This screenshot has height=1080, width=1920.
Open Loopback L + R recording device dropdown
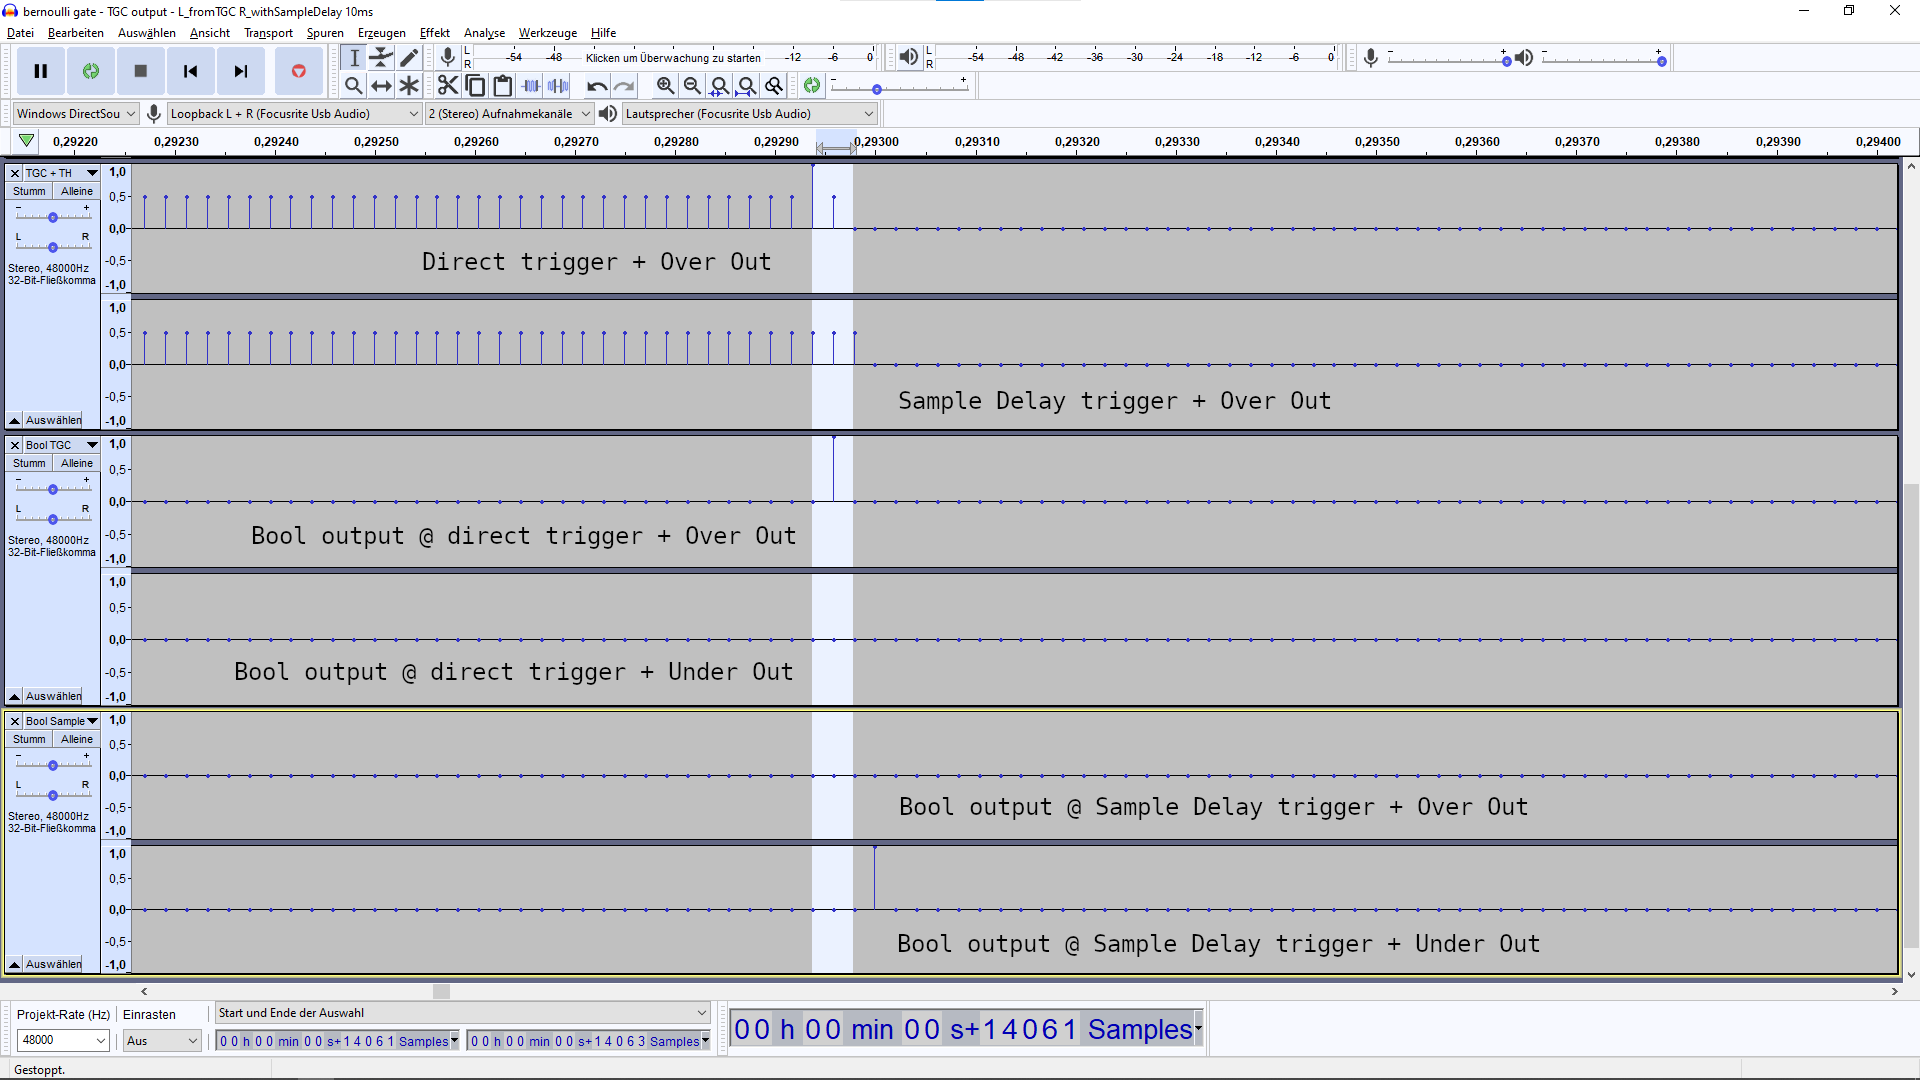pyautogui.click(x=294, y=114)
